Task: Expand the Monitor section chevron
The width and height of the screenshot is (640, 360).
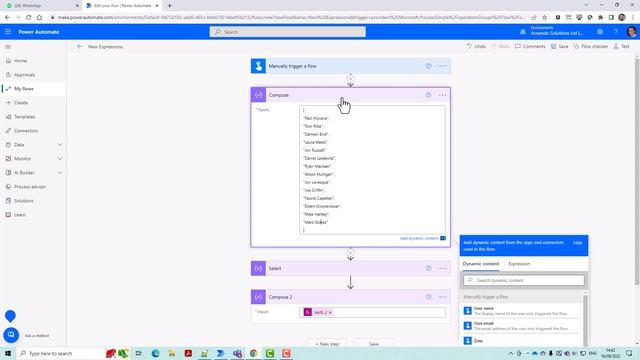Action: pyautogui.click(x=60, y=159)
